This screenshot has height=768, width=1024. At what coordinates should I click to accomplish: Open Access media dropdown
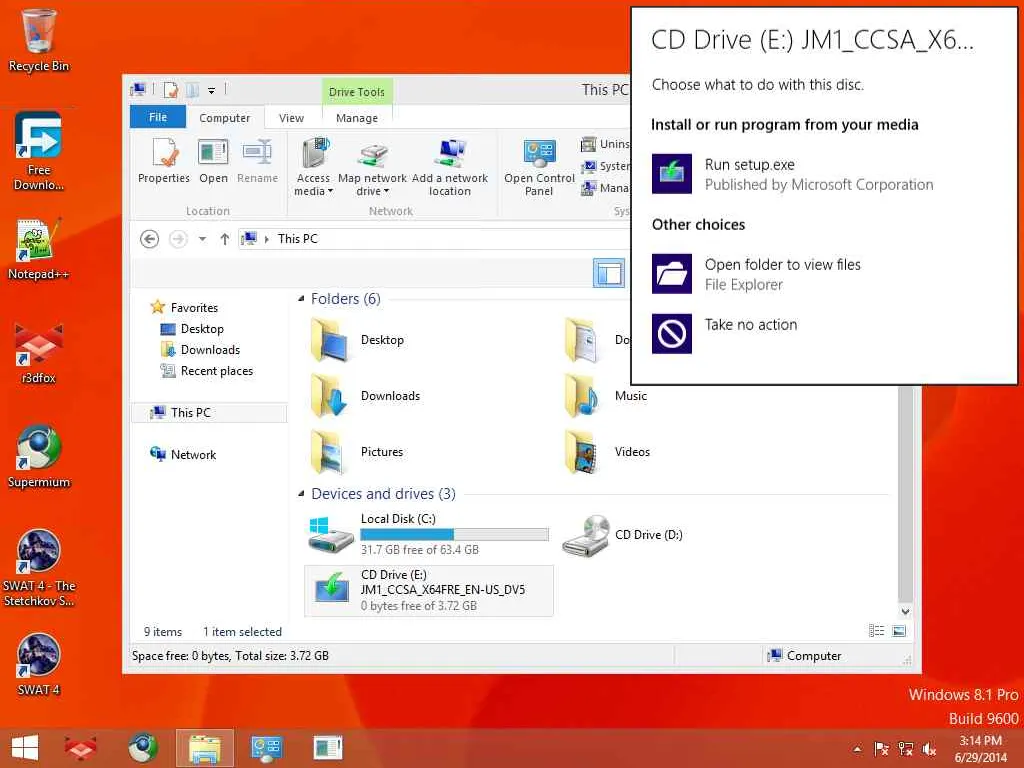(x=313, y=167)
